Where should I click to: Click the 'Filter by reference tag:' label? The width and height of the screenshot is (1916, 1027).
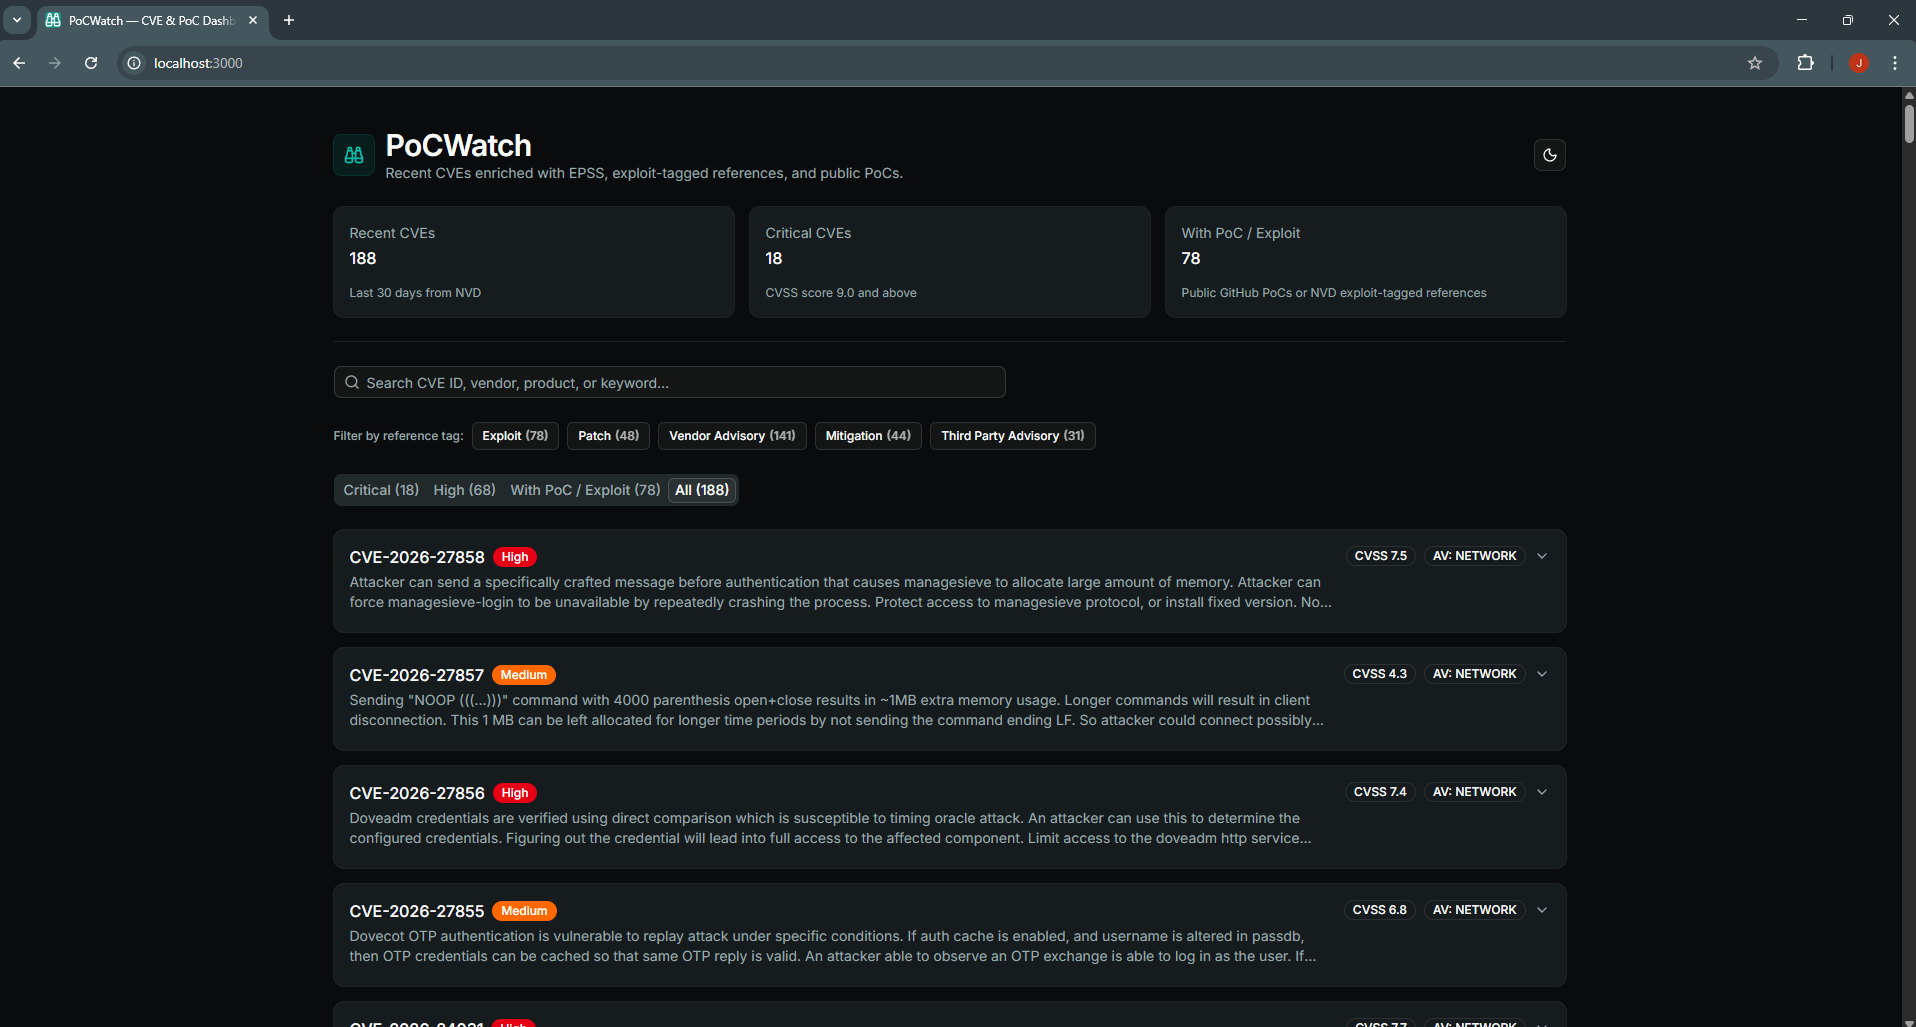coord(398,436)
